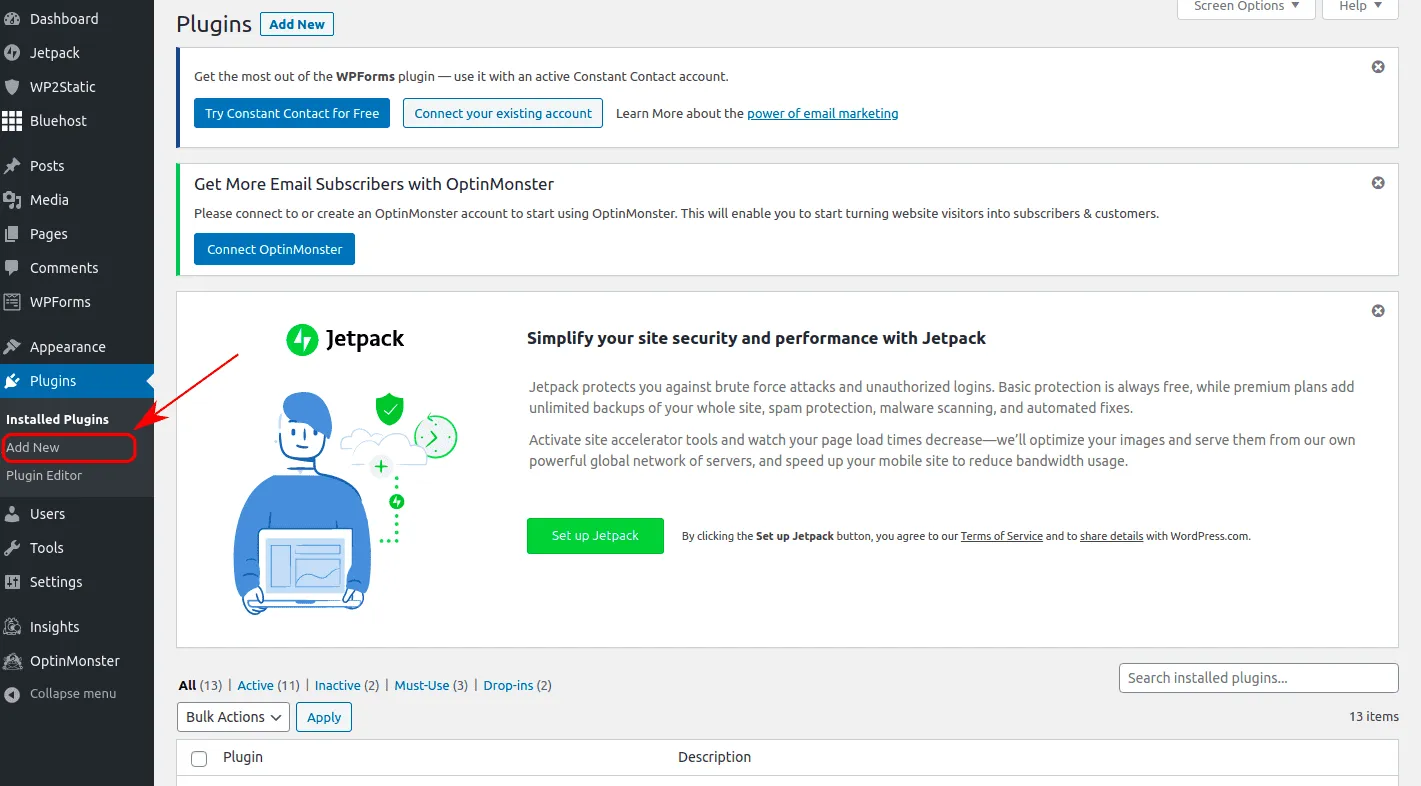The width and height of the screenshot is (1421, 786).
Task: Open Posts via the pushpin icon
Action: 12,166
